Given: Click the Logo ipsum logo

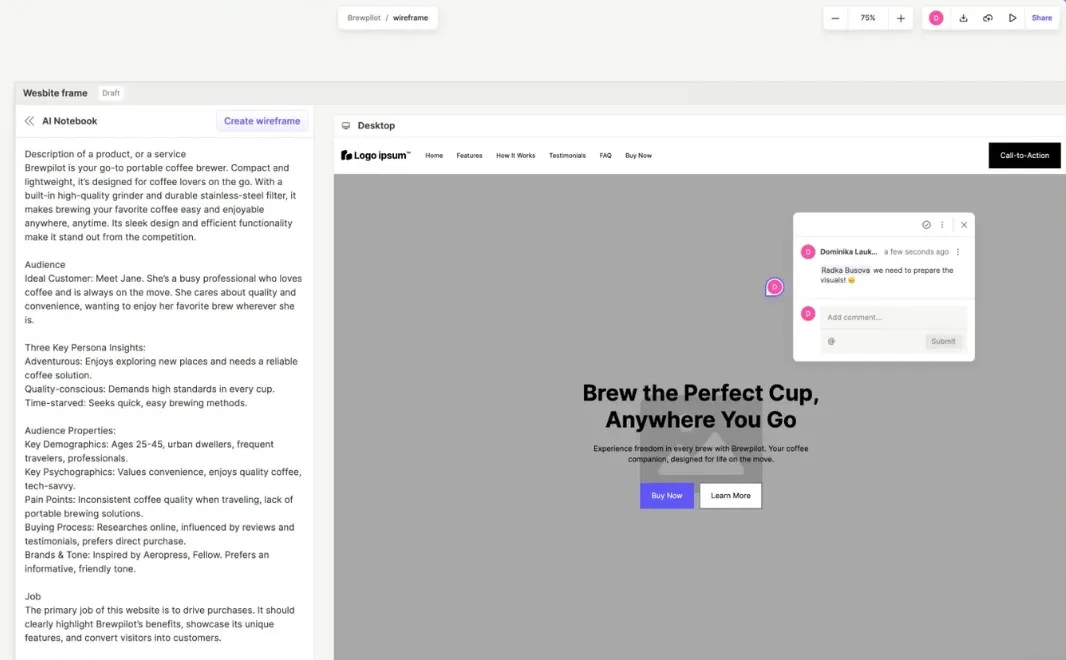Looking at the screenshot, I should click(x=376, y=156).
